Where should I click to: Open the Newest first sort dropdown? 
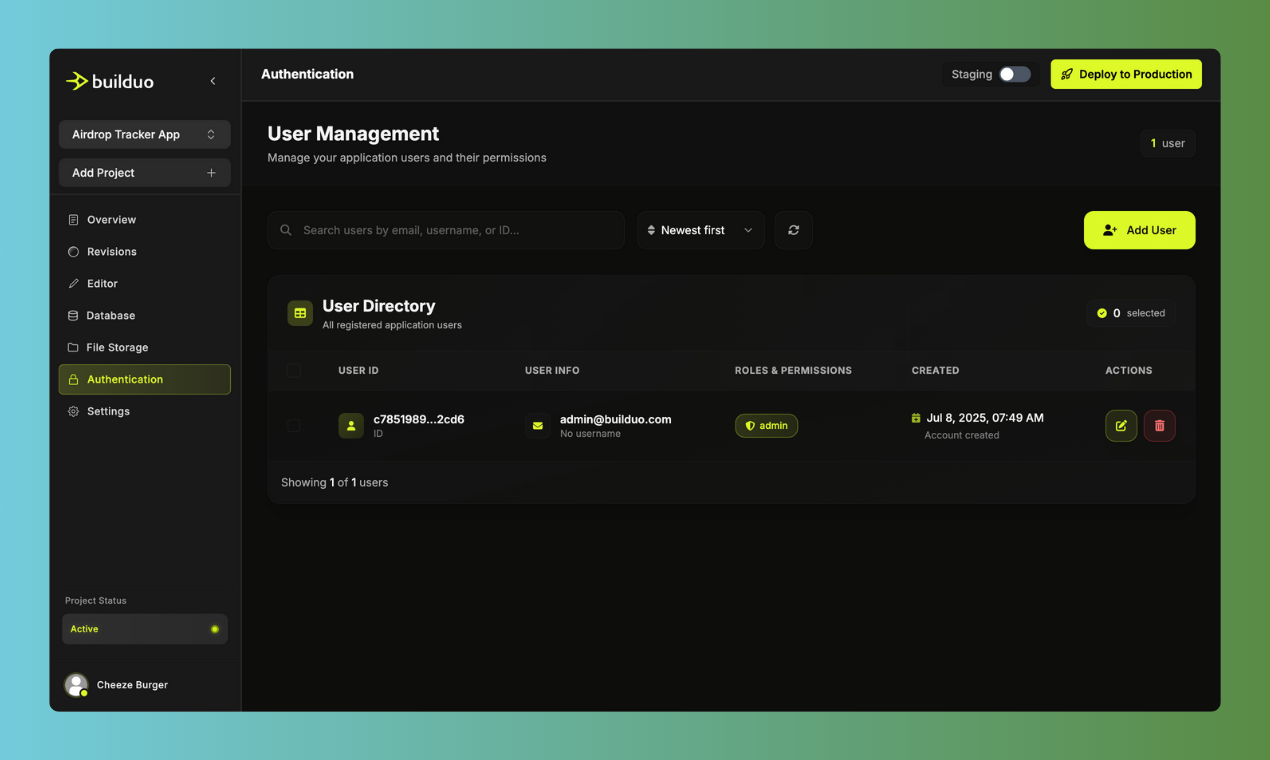pyautogui.click(x=700, y=230)
